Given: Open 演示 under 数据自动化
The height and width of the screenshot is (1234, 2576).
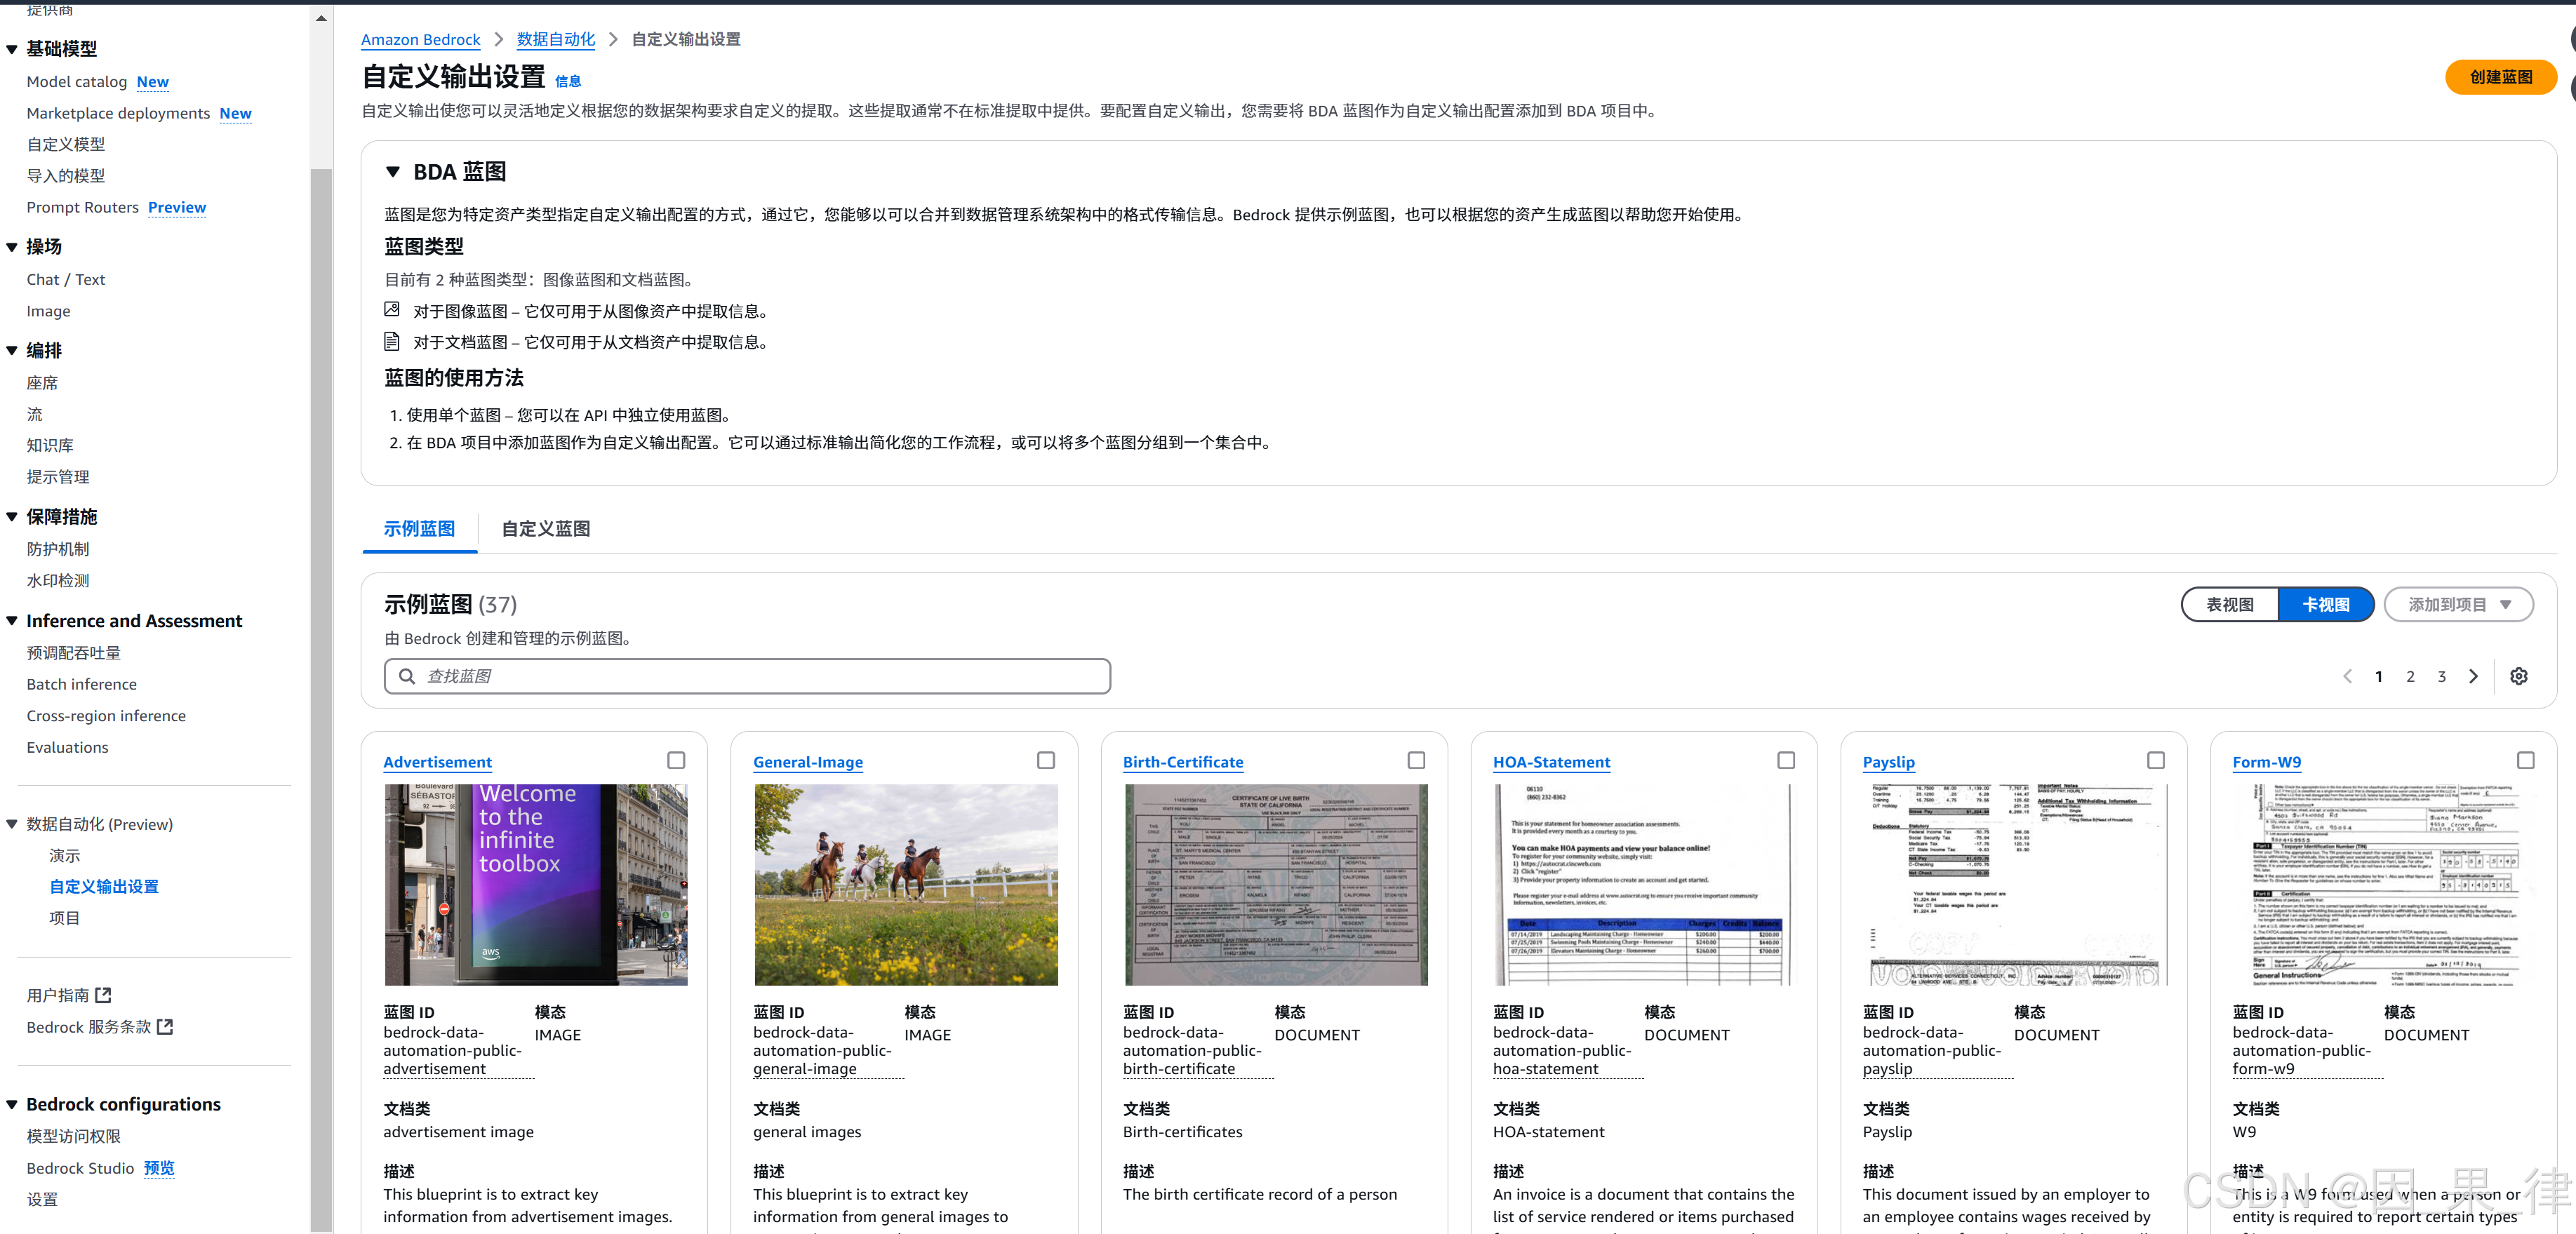Looking at the screenshot, I should (65, 855).
